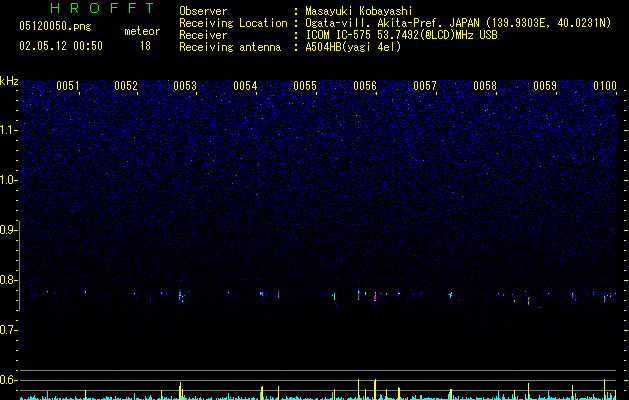Screen dimensions: 629x400
Task: Click the Receiving Location field label
Action: coord(233,23)
